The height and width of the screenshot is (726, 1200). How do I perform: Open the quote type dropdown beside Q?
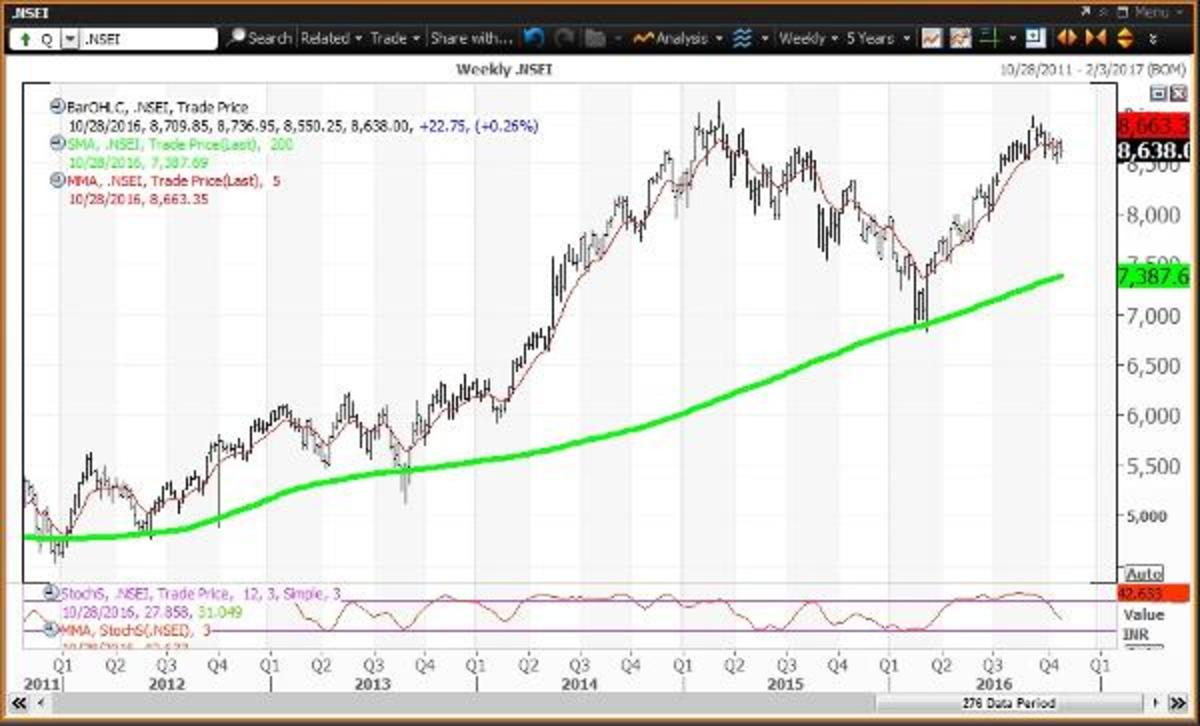(70, 39)
